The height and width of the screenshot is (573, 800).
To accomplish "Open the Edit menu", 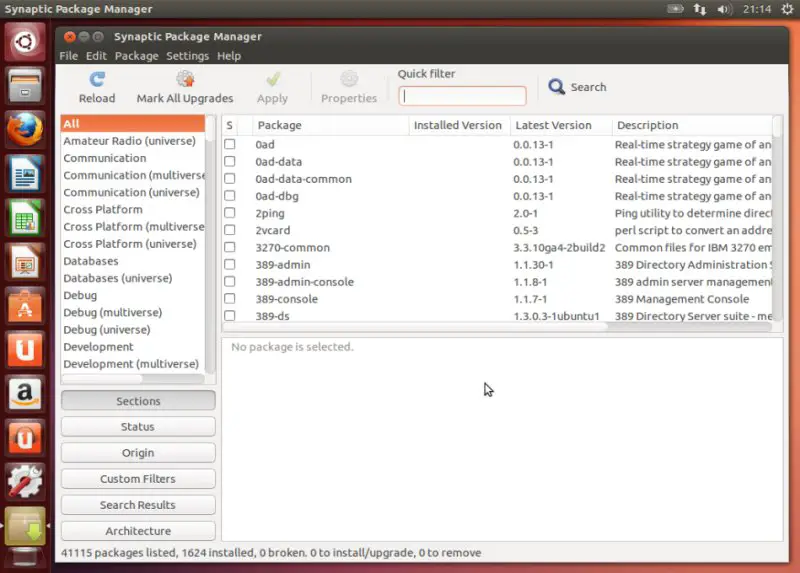I will (96, 56).
